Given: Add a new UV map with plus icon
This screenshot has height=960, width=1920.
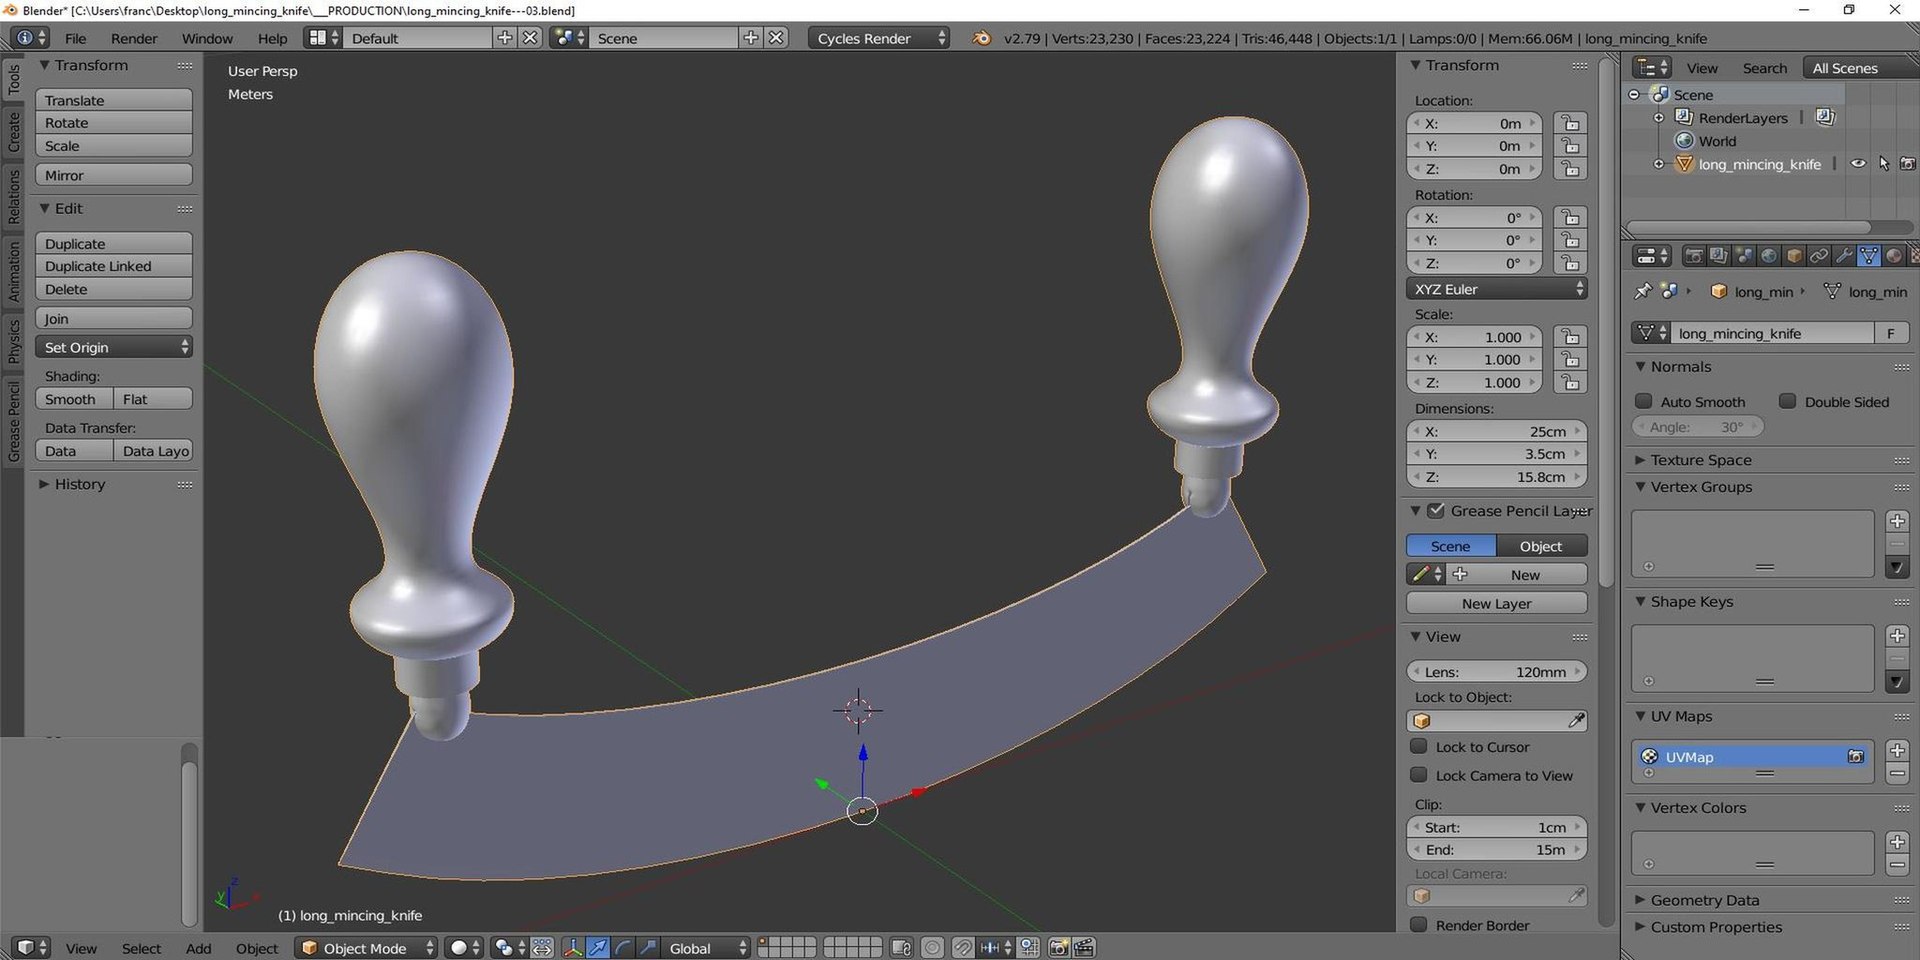Looking at the screenshot, I should tap(1897, 750).
